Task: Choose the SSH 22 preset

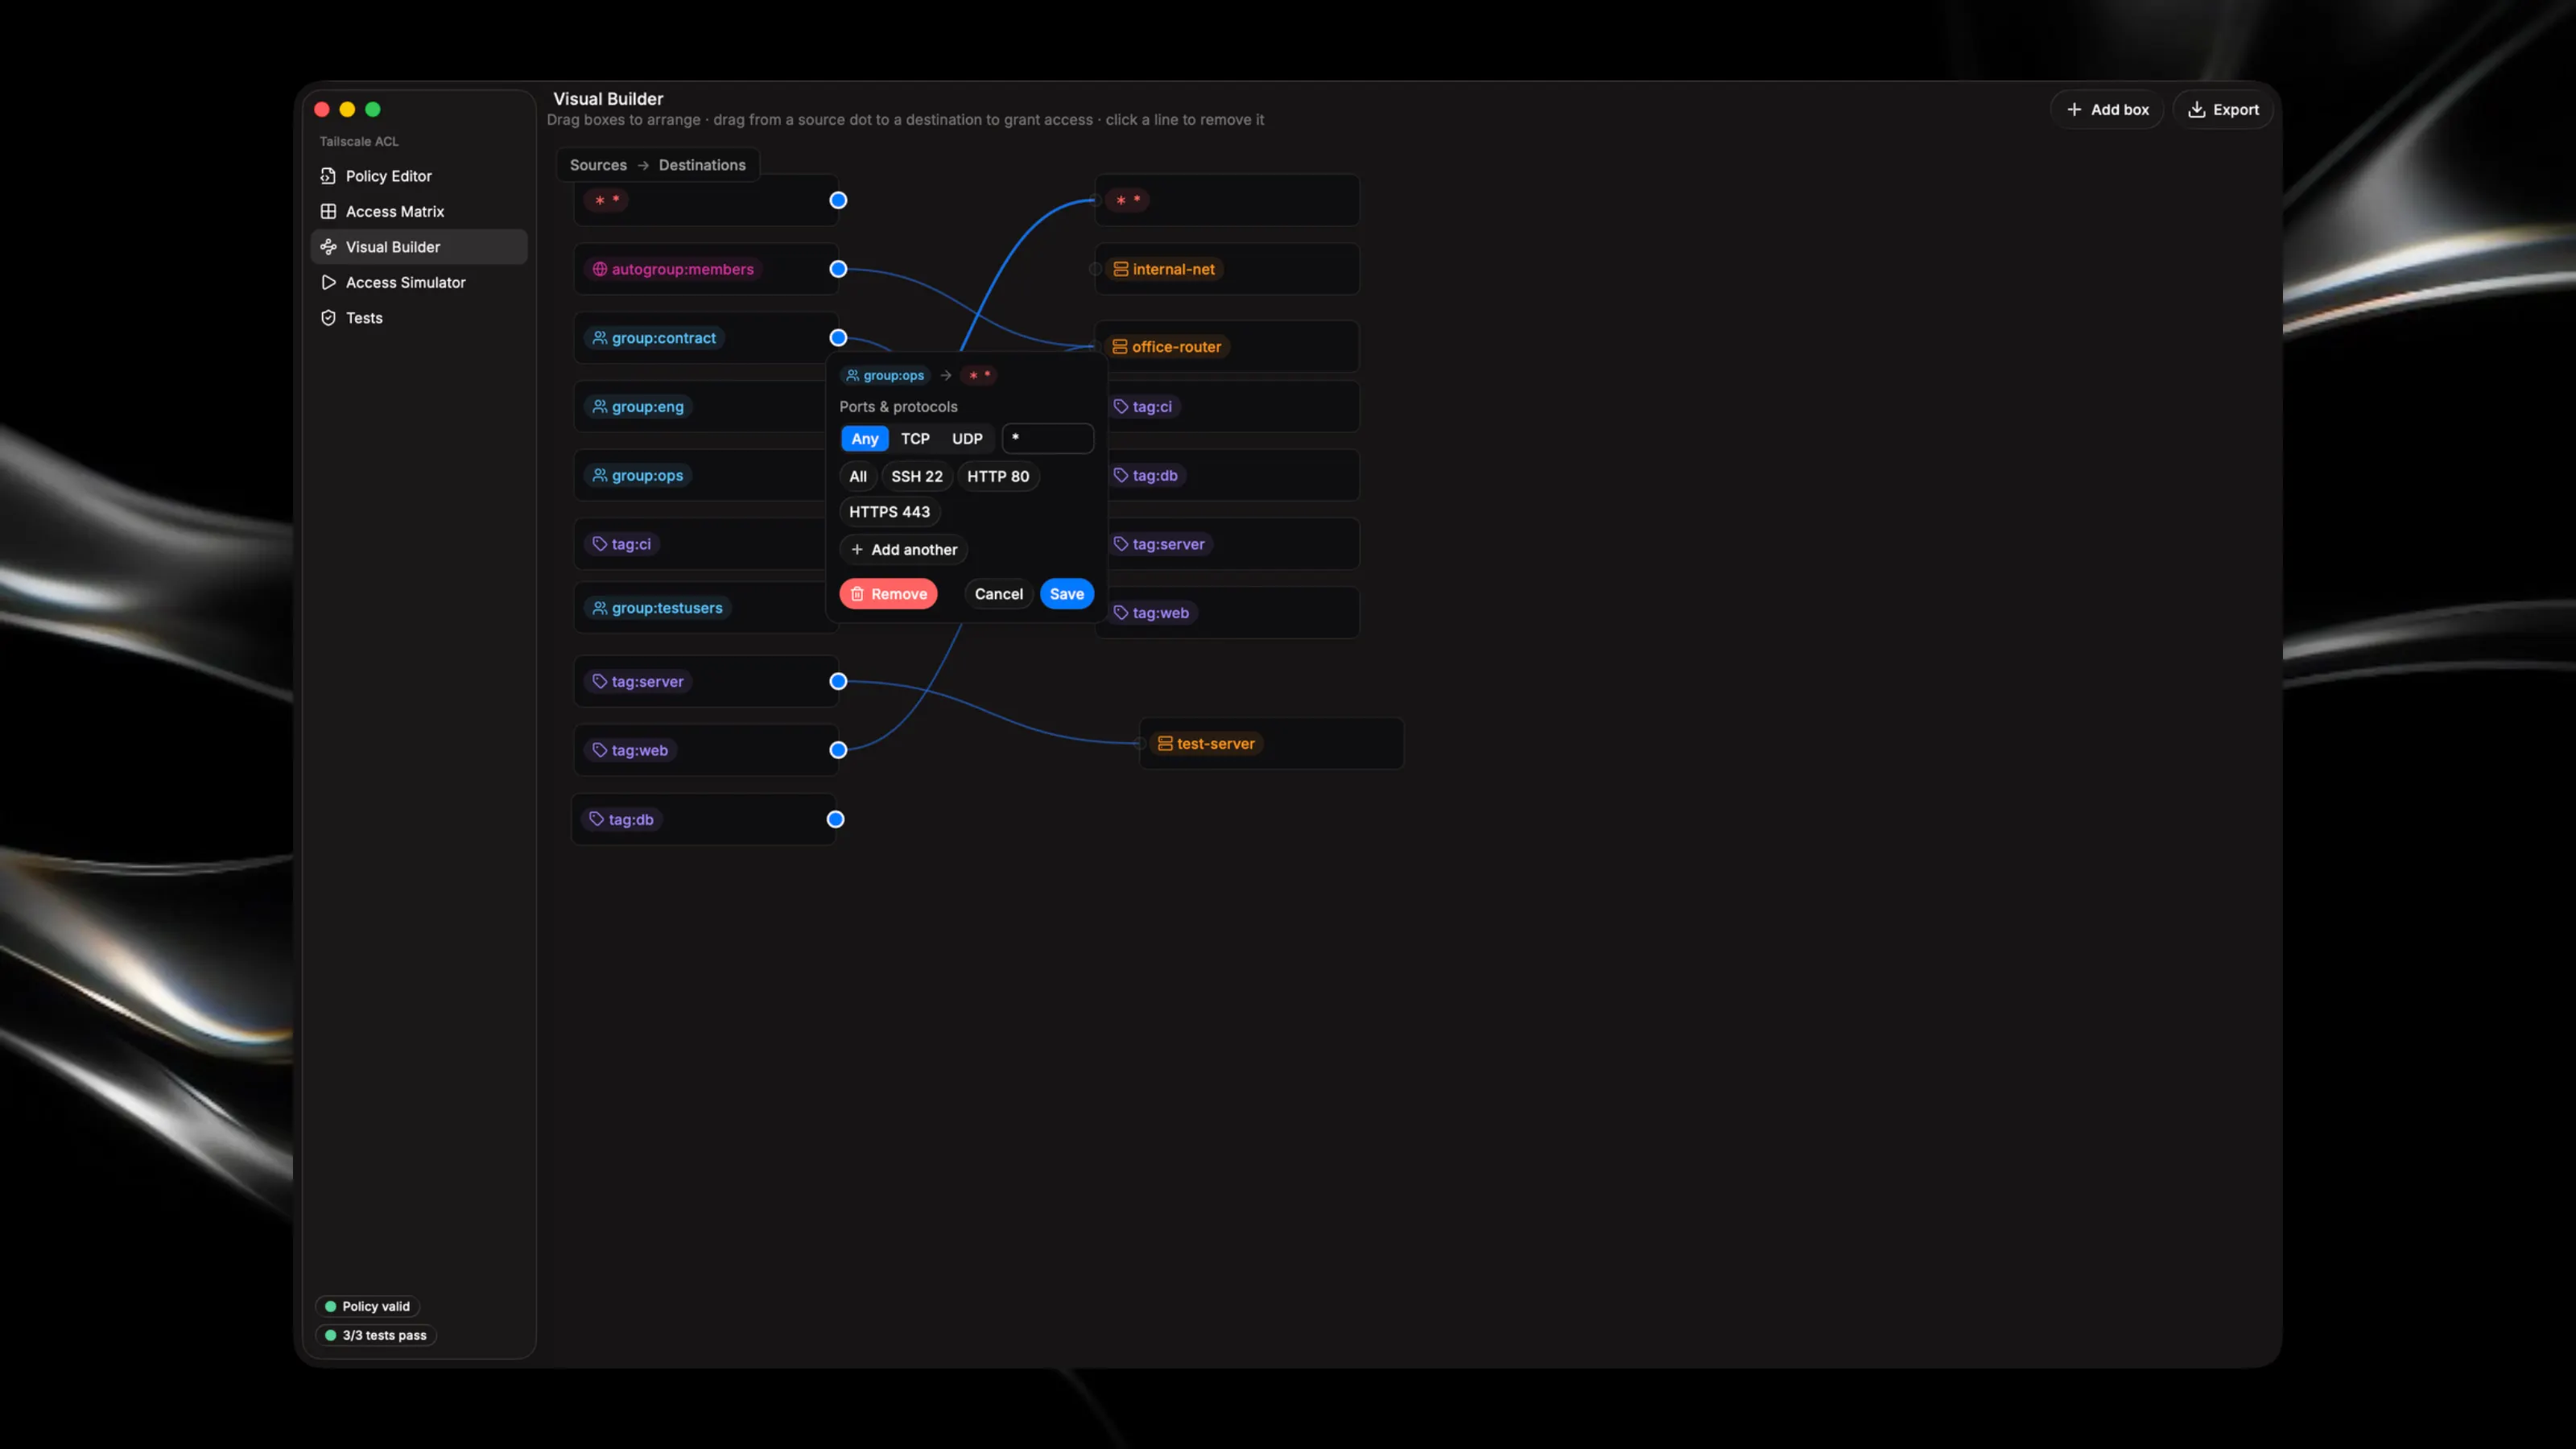Action: 917,476
